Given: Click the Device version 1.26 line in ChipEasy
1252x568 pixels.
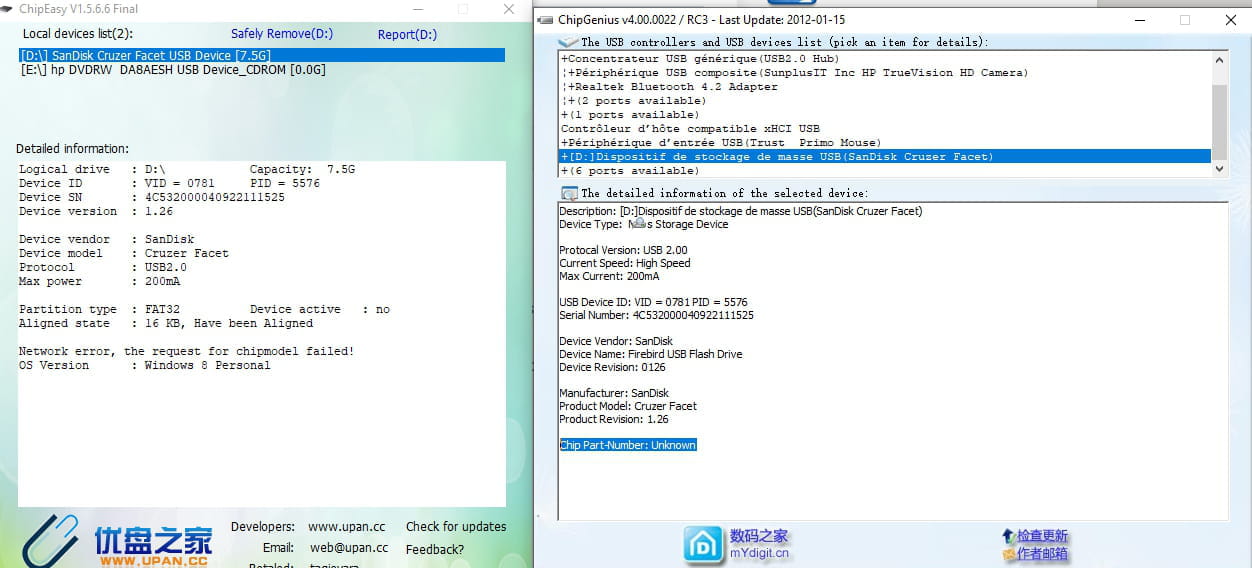Looking at the screenshot, I should pyautogui.click(x=96, y=211).
